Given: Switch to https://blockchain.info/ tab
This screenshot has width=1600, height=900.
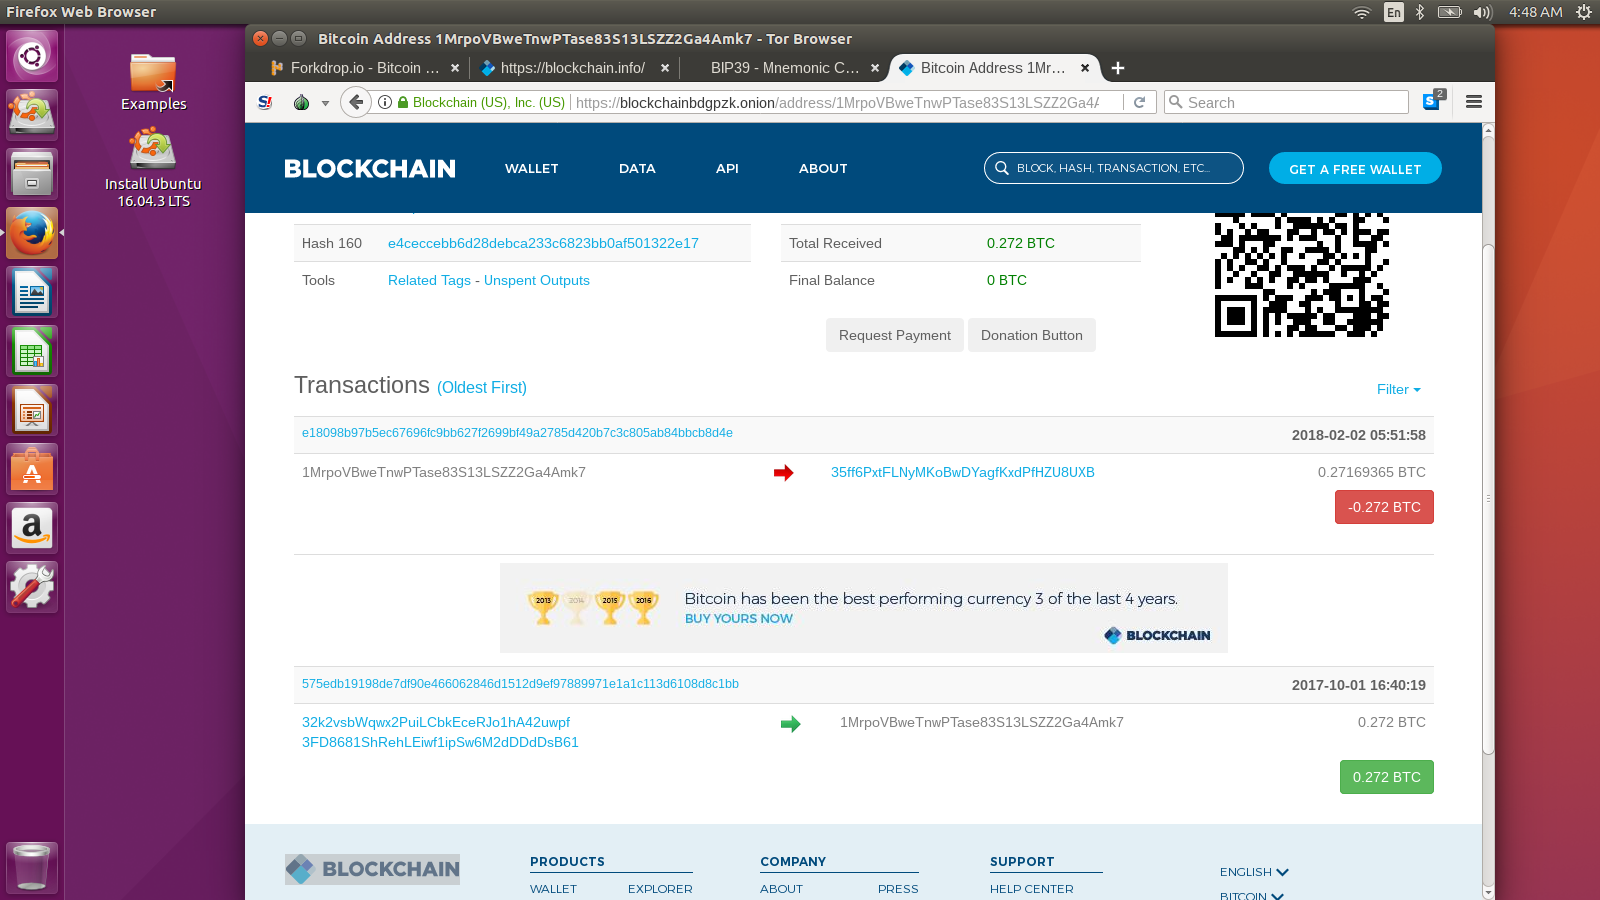Looking at the screenshot, I should [x=573, y=68].
